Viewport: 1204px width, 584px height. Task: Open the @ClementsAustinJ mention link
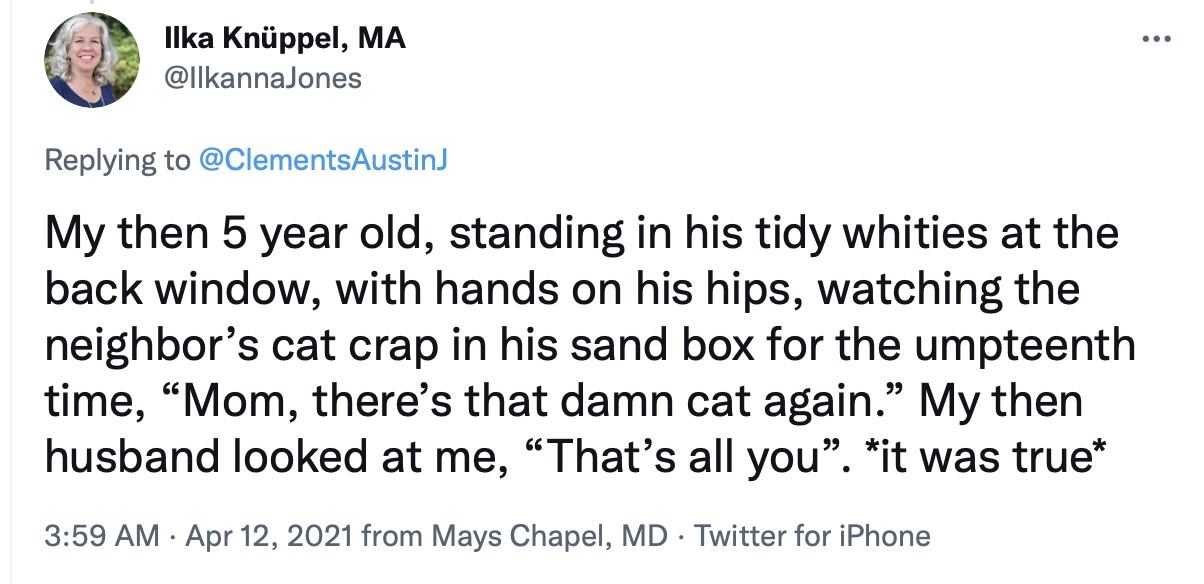tap(324, 161)
